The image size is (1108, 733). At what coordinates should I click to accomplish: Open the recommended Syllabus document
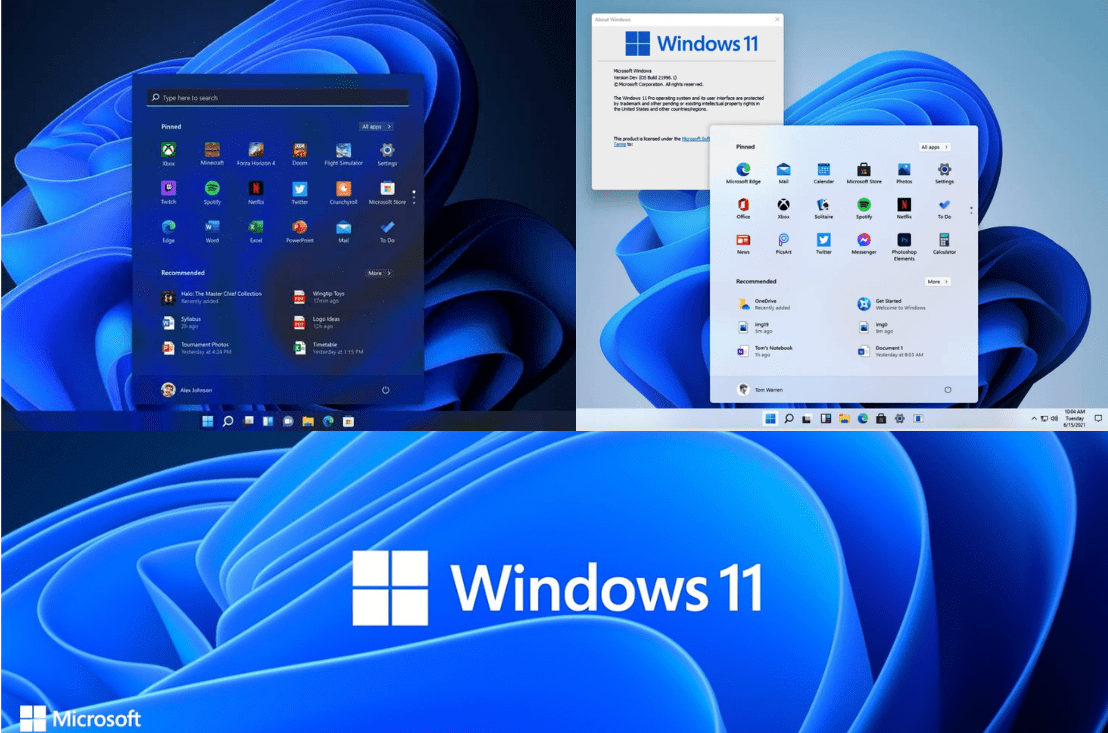[x=182, y=322]
